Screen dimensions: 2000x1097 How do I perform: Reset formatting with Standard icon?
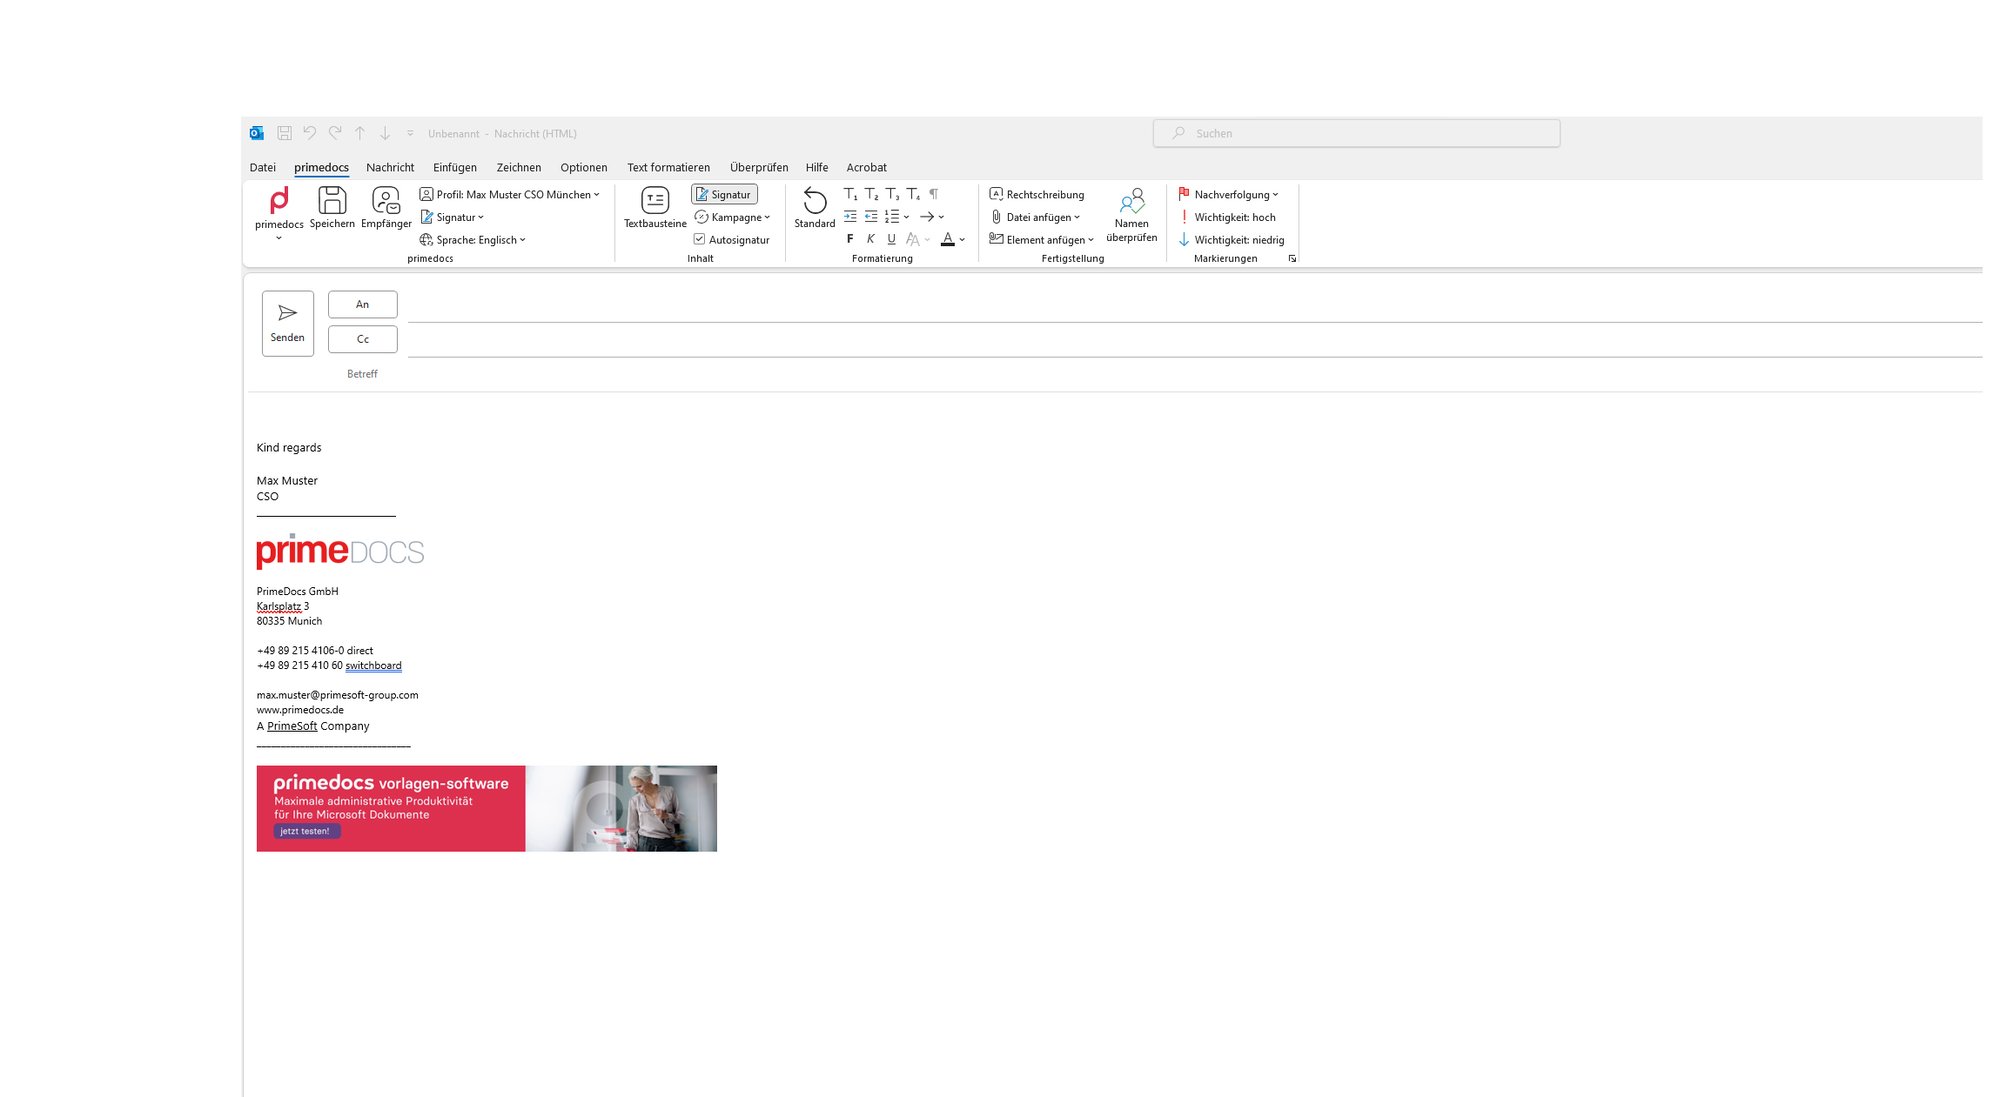814,201
